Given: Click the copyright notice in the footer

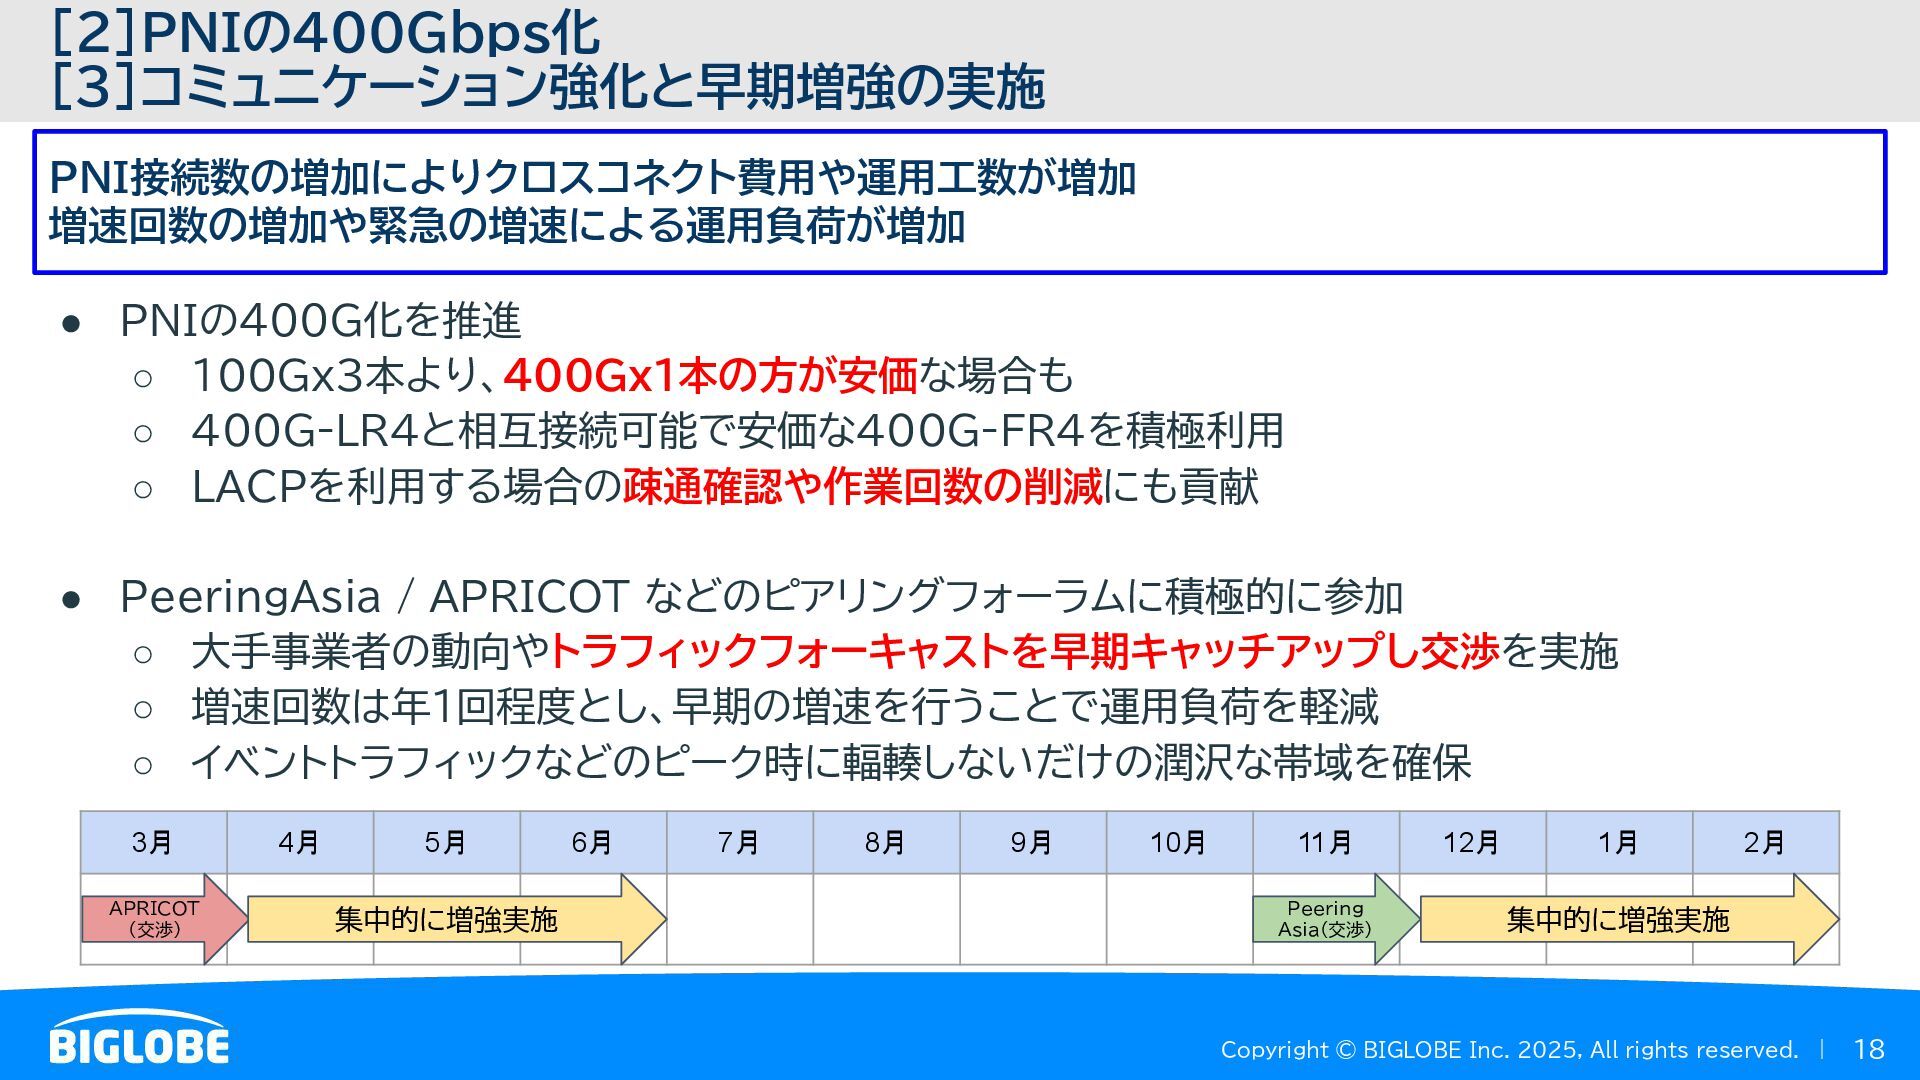Looking at the screenshot, I should click(1509, 1050).
